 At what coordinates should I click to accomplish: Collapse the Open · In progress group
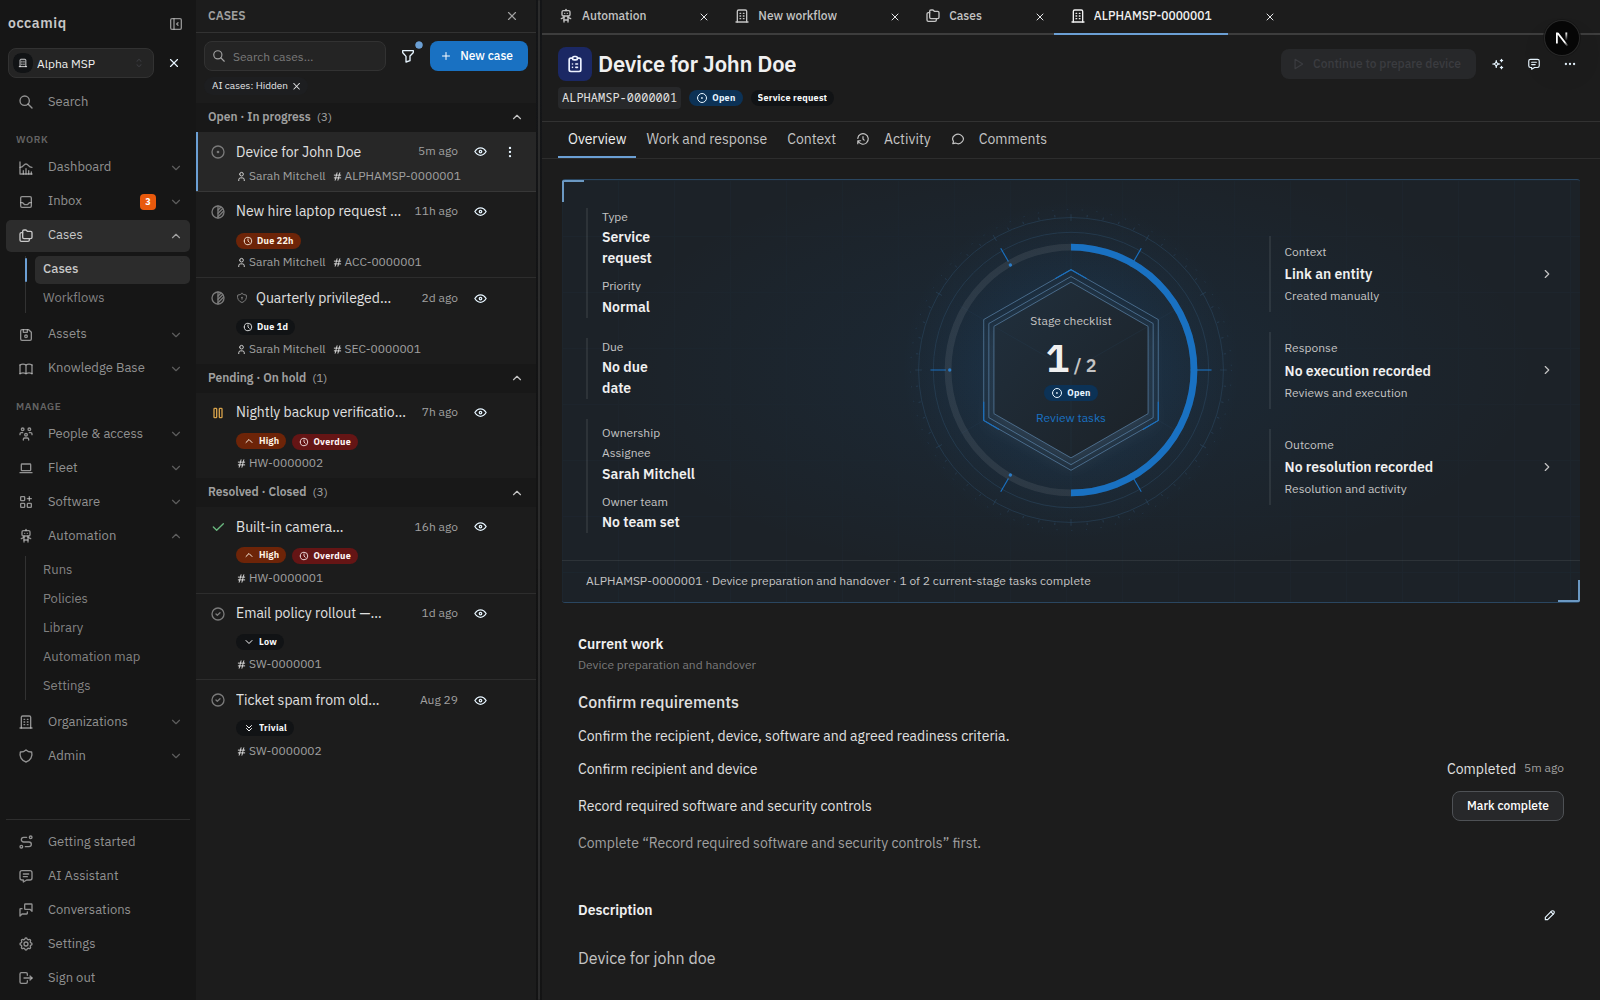pyautogui.click(x=517, y=117)
